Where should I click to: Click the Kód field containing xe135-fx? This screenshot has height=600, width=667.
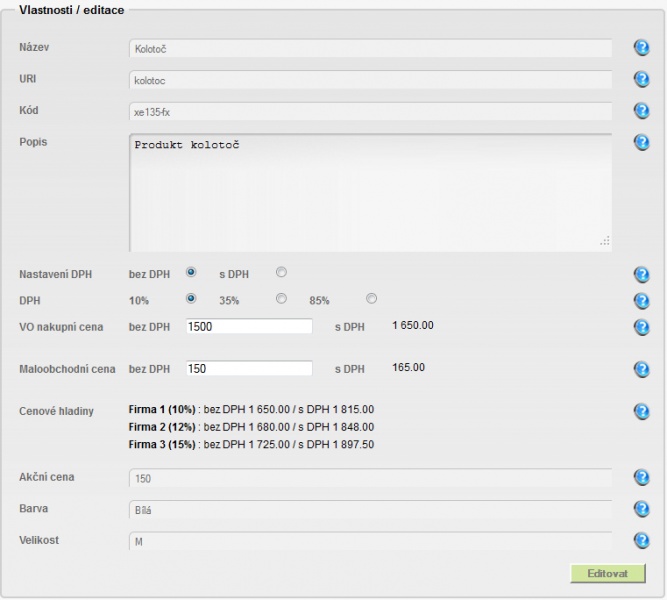point(371,112)
